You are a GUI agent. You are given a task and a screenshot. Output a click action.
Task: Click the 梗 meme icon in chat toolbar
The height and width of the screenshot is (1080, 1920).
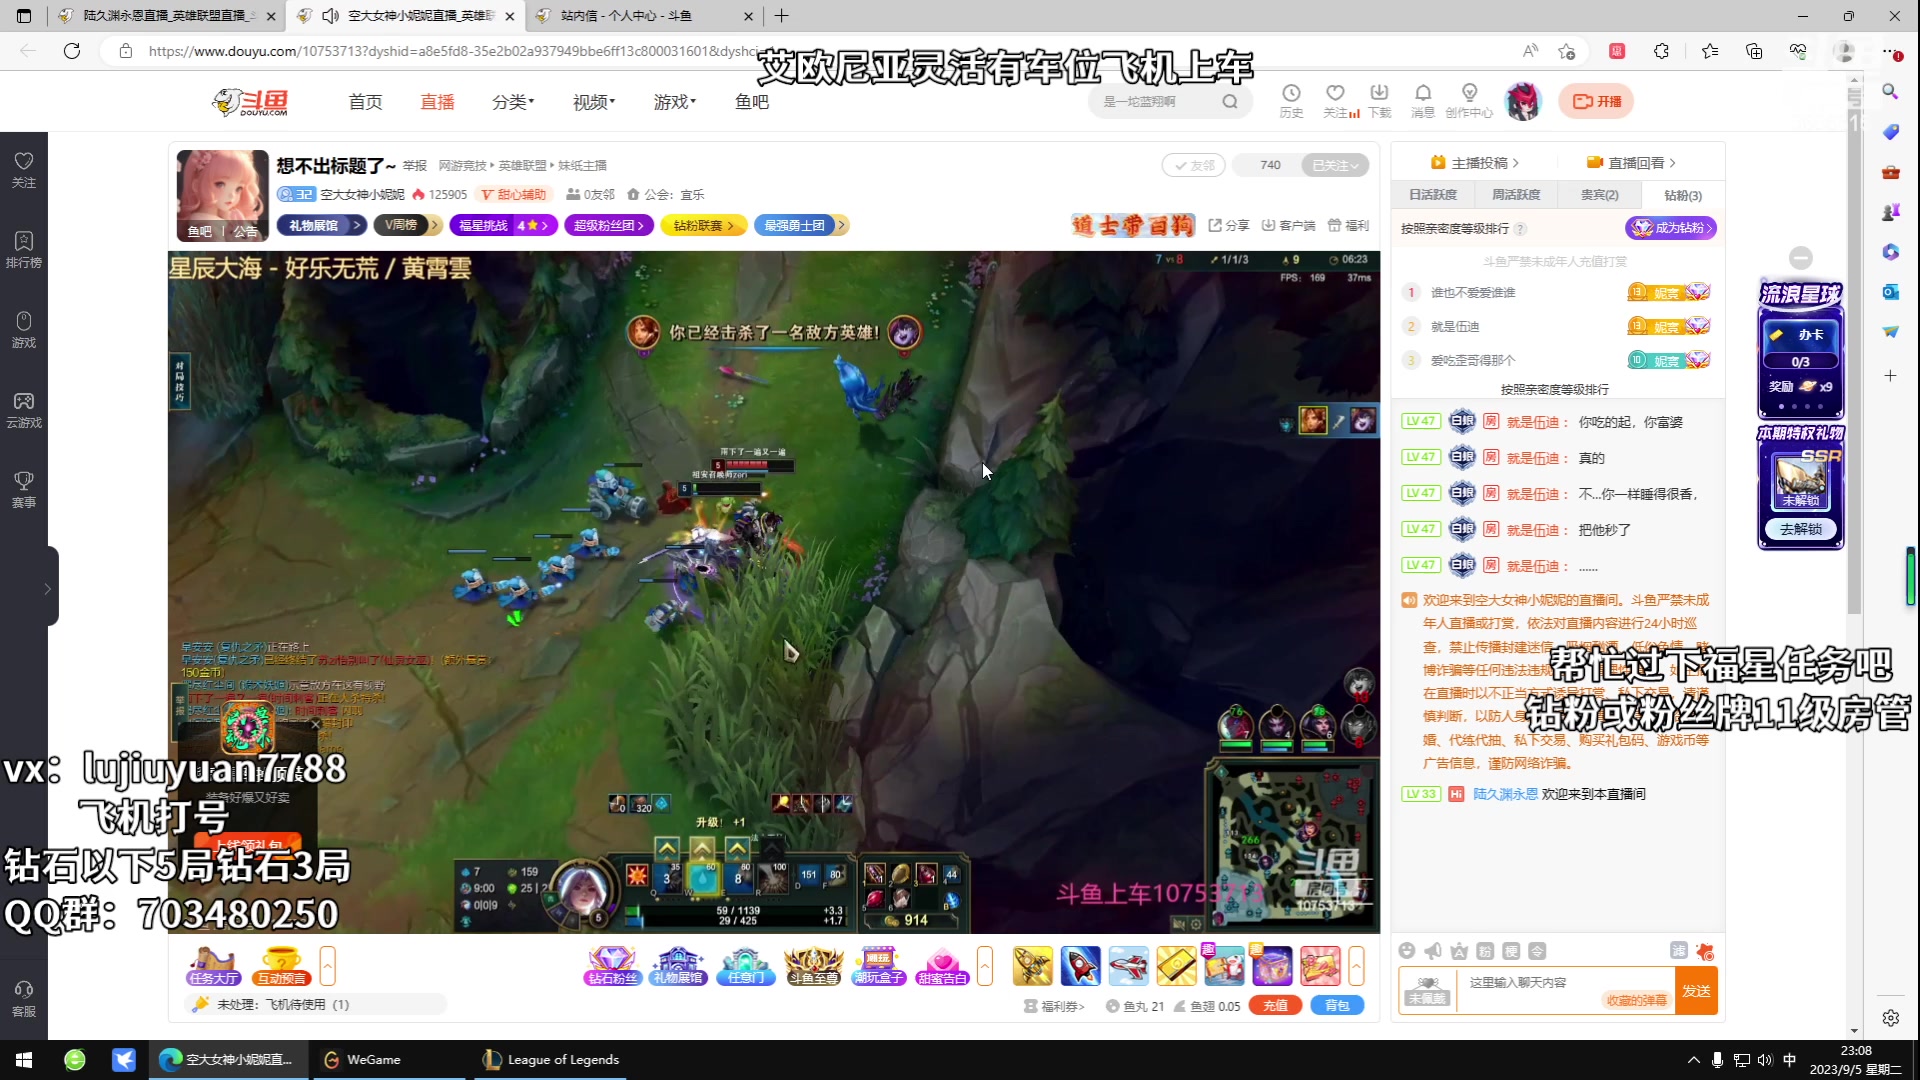pos(1511,951)
